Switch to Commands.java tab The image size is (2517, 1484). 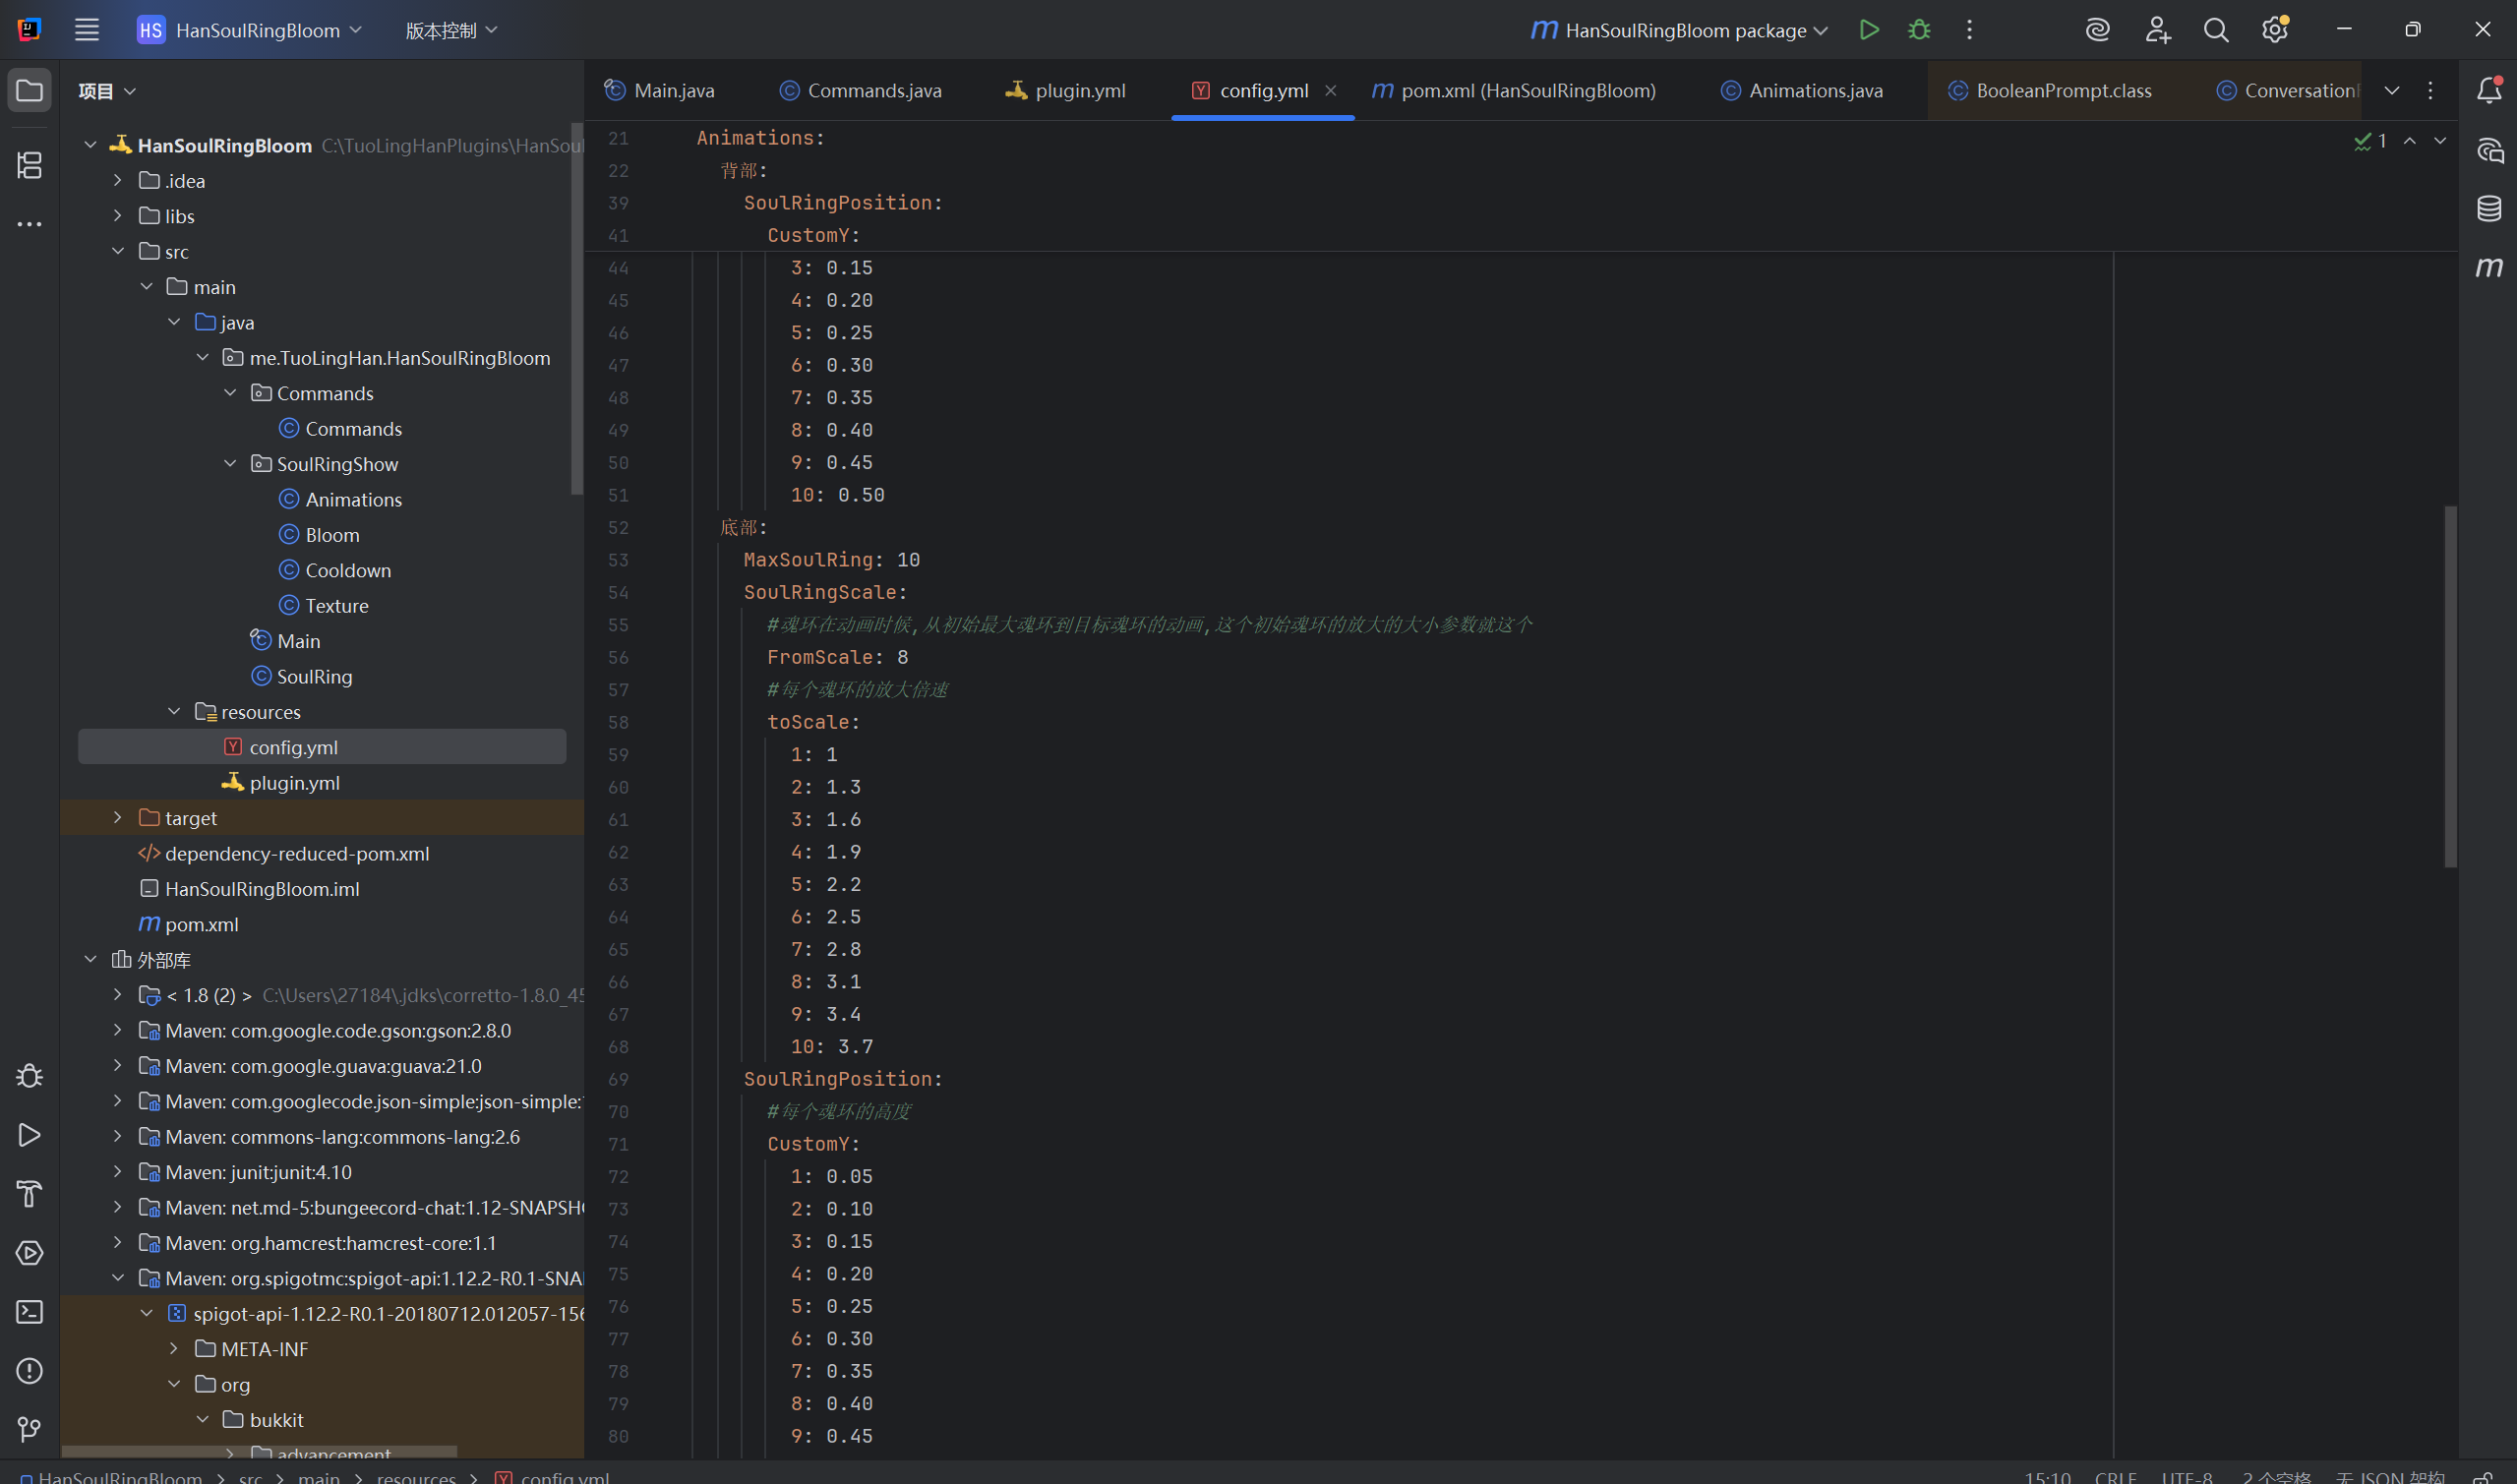click(x=861, y=91)
